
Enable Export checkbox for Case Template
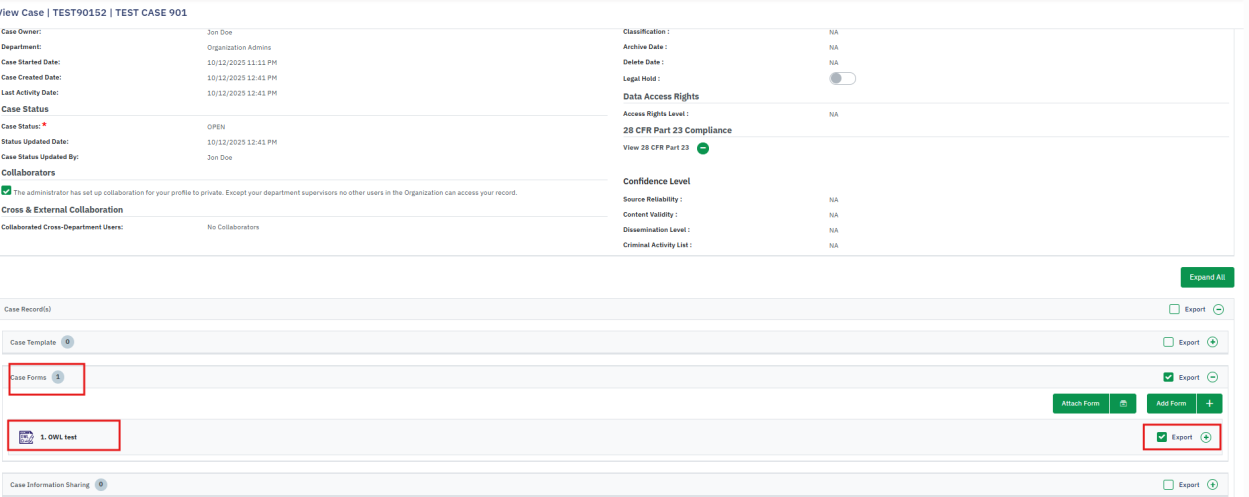click(1168, 342)
